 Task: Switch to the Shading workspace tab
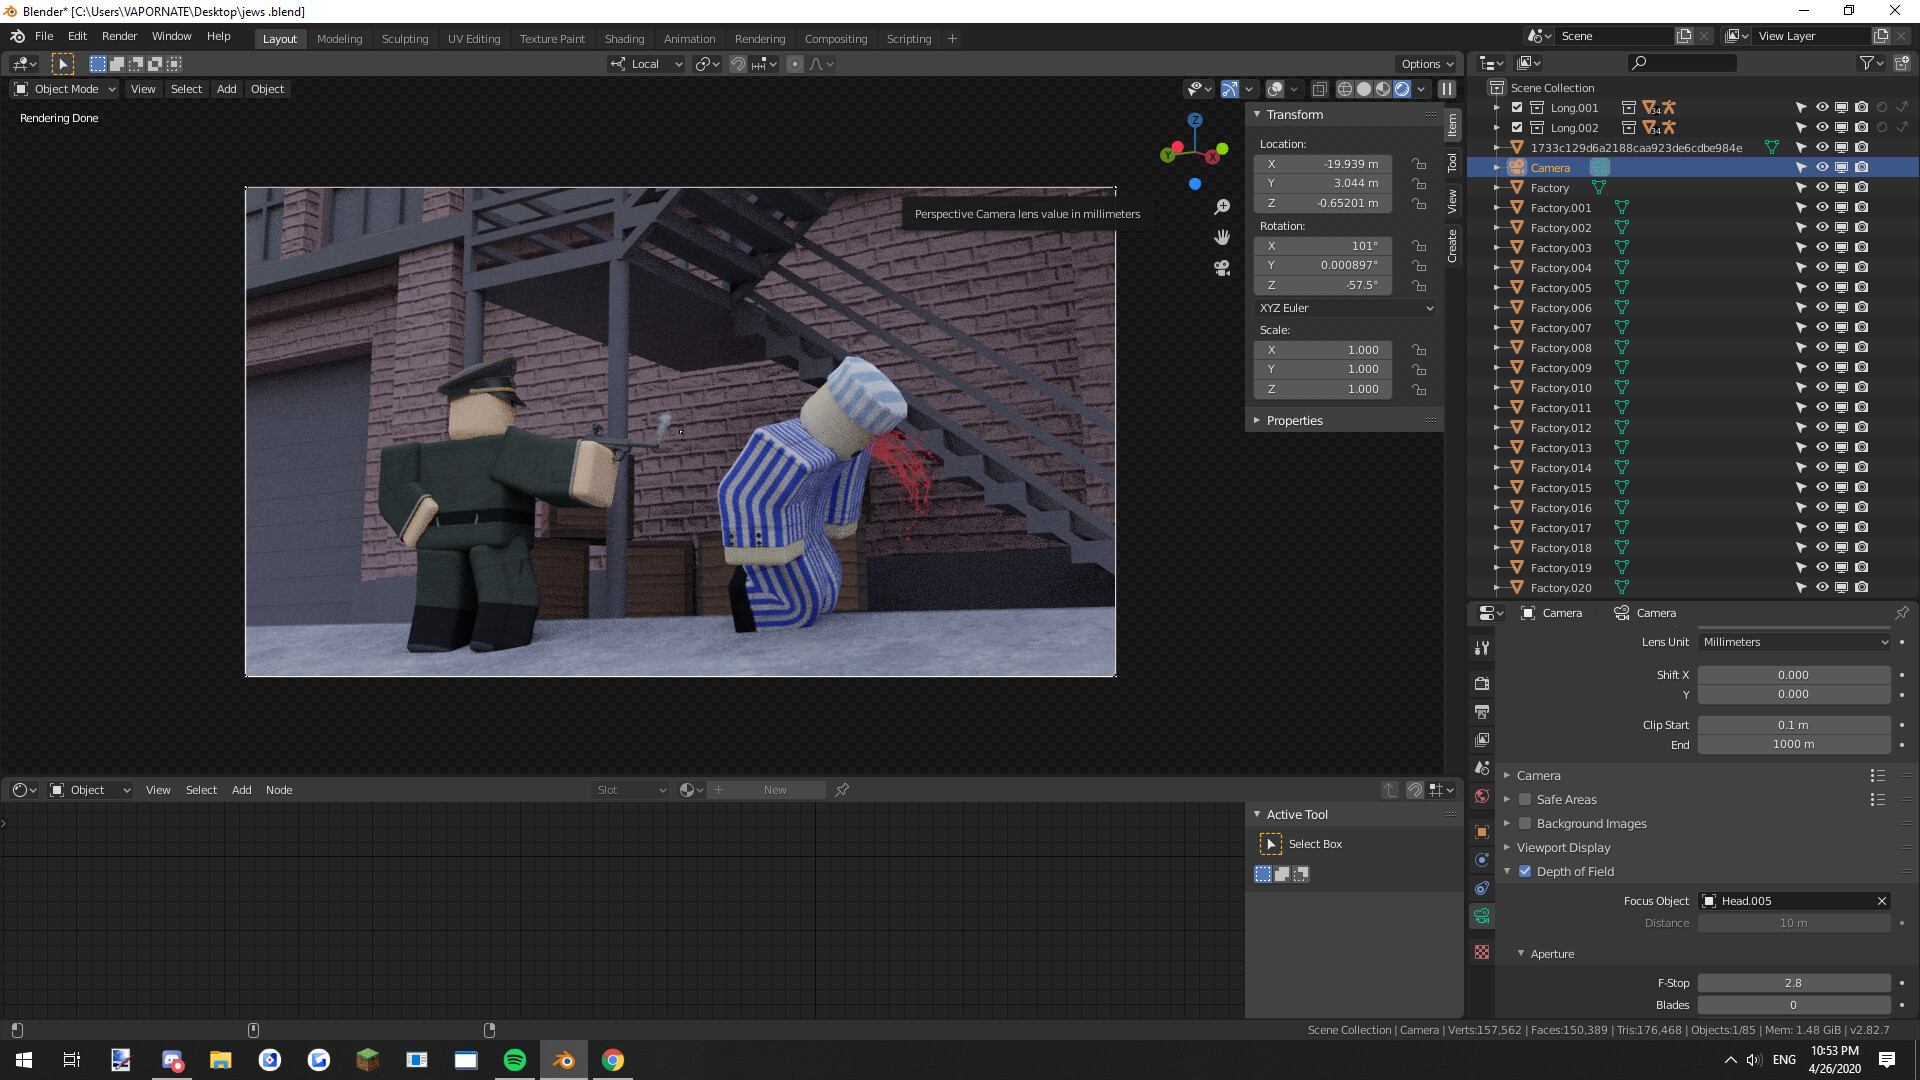pyautogui.click(x=624, y=39)
